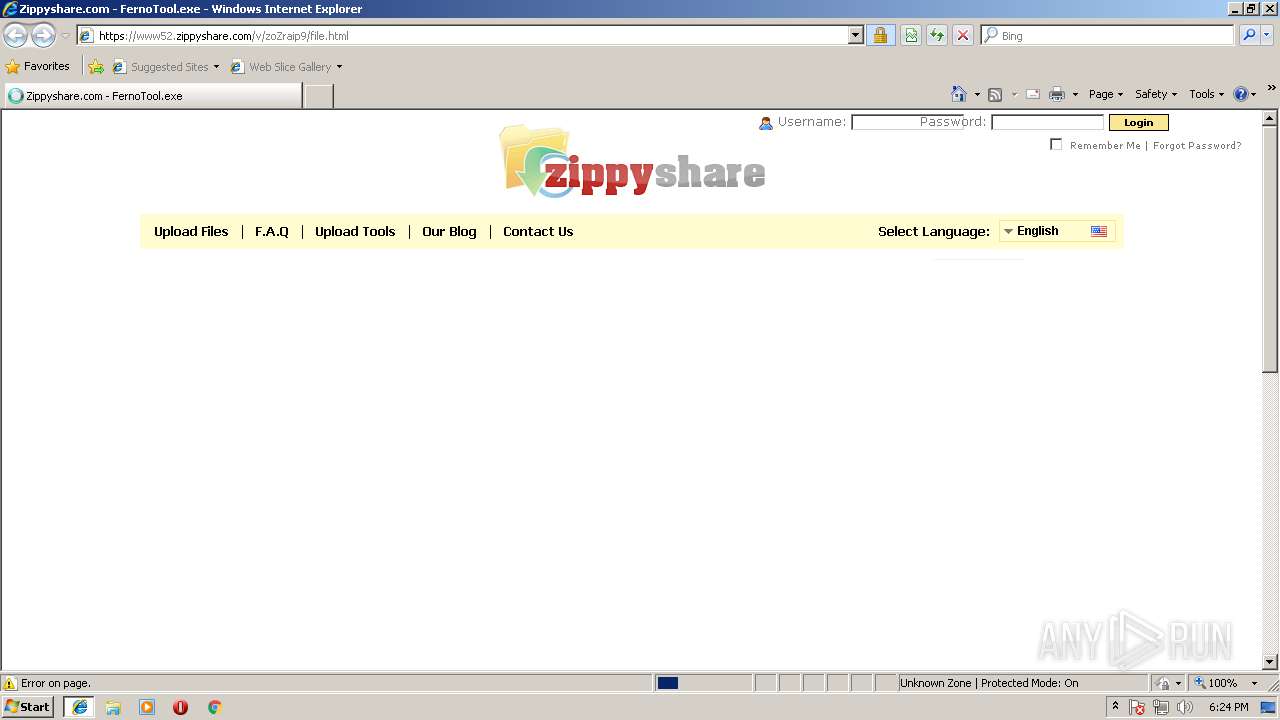Image resolution: width=1280 pixels, height=720 pixels.
Task: Open Internet Explorer from taskbar
Action: point(80,707)
